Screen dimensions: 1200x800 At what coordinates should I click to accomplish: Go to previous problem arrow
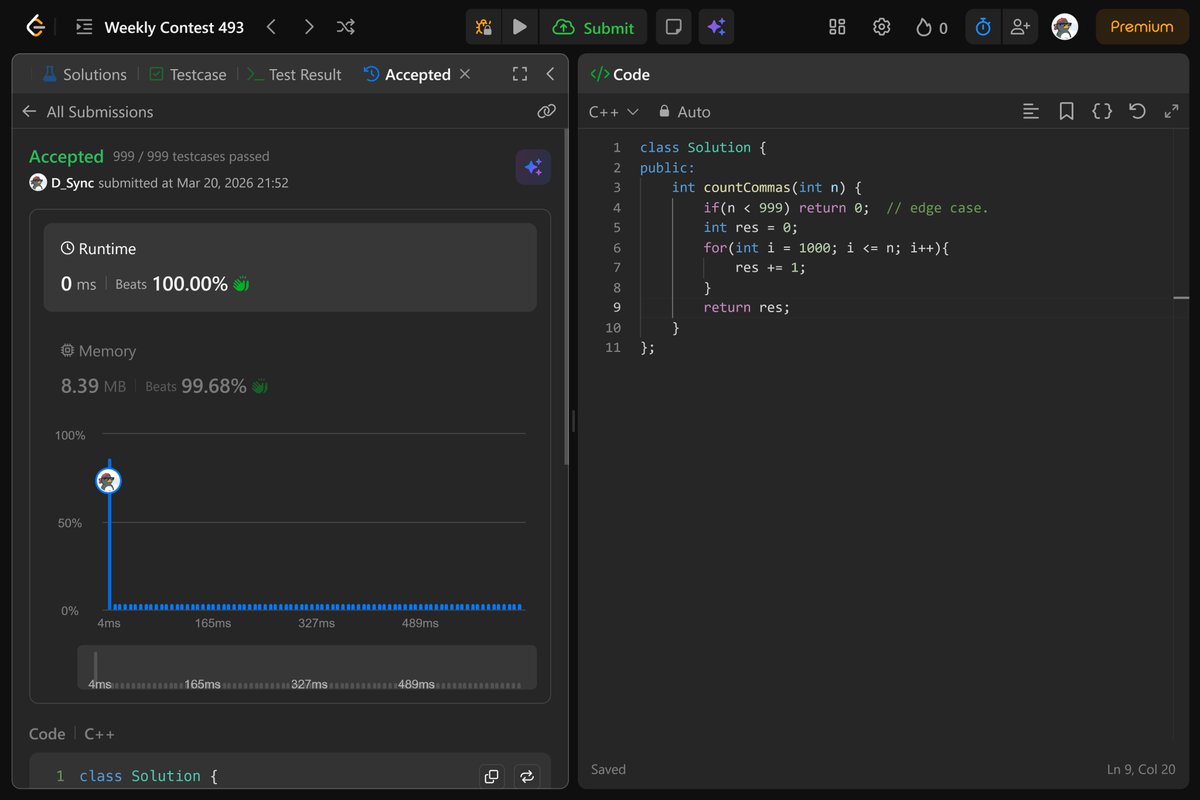[x=271, y=27]
